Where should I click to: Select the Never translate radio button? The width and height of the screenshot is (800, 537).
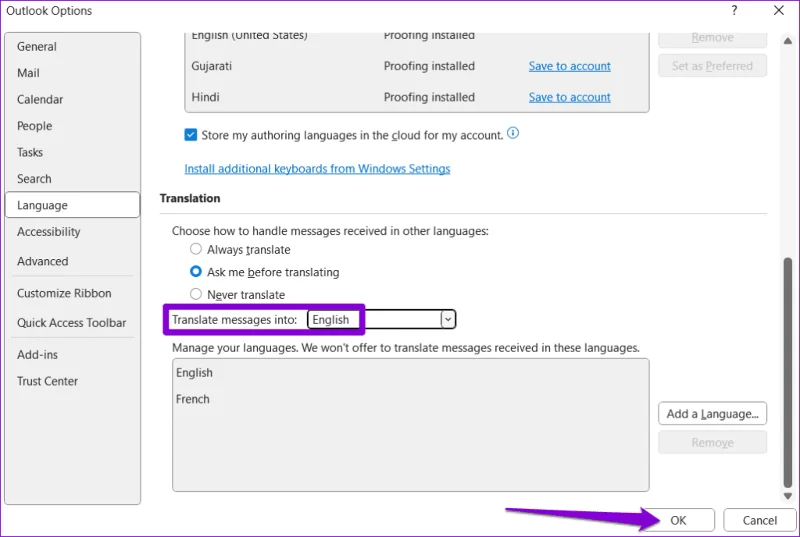(196, 294)
